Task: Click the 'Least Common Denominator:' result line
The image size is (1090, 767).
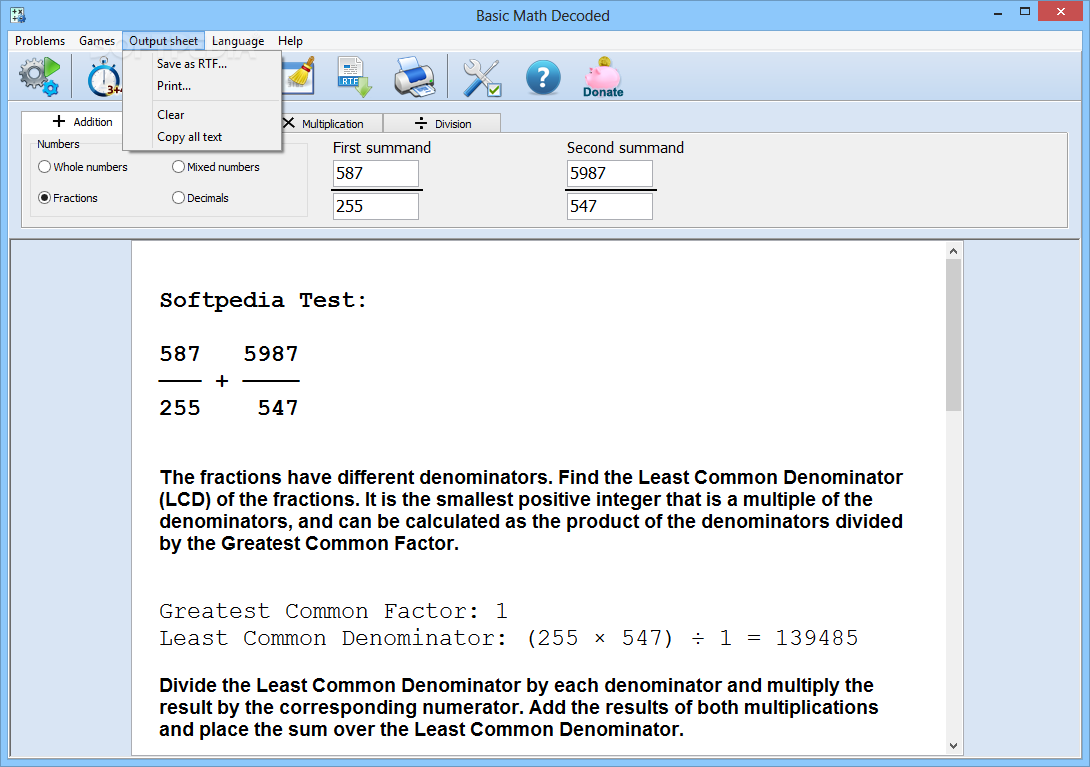Action: coord(509,638)
